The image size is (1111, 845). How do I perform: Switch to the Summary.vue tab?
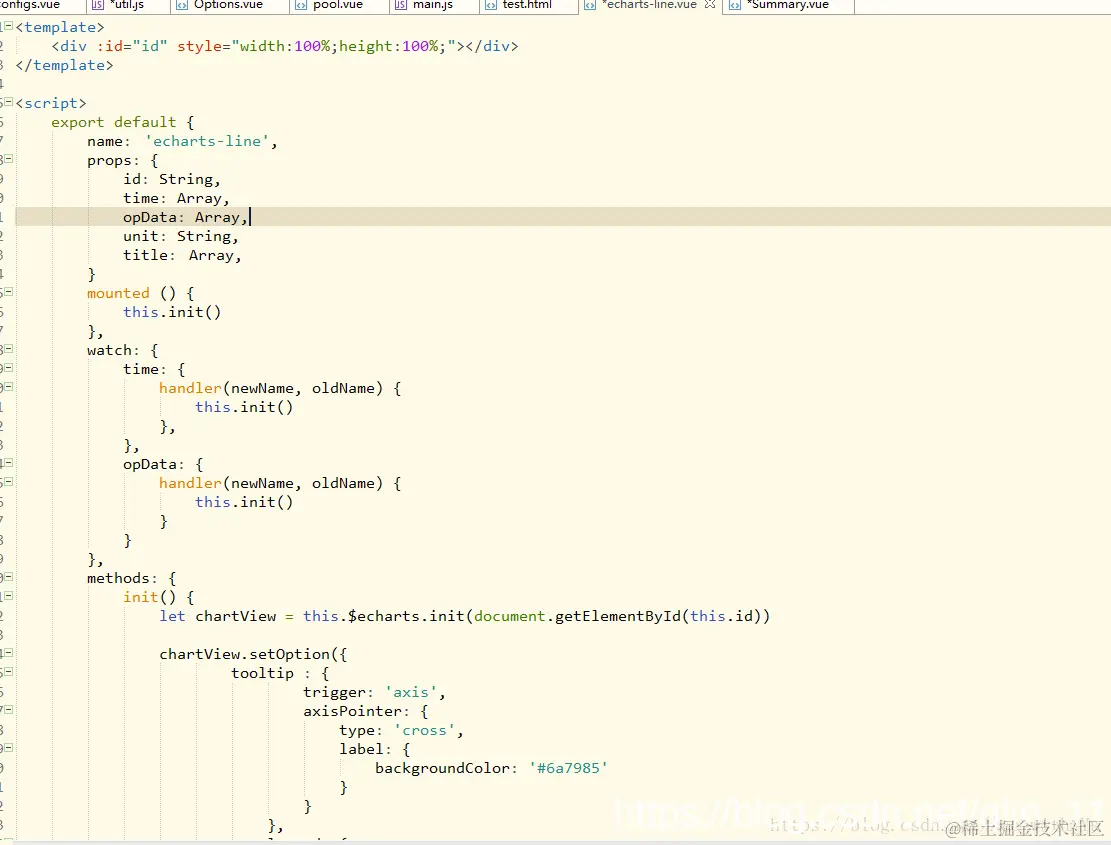click(790, 5)
